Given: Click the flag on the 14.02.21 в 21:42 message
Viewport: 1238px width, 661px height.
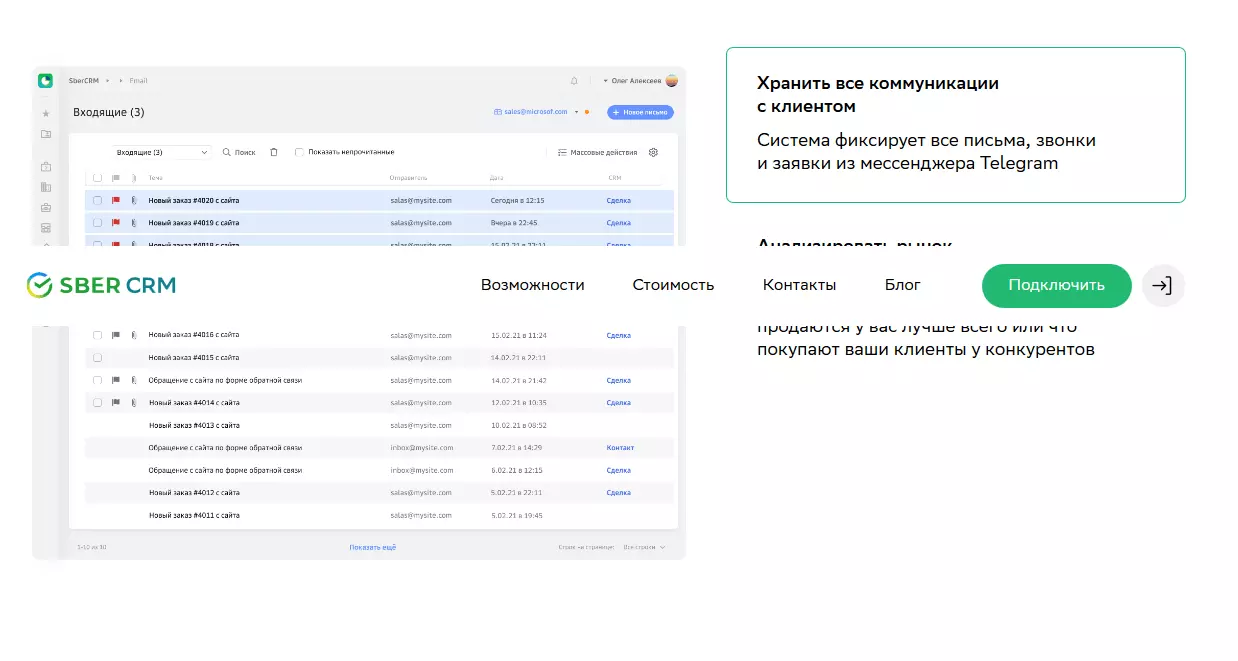Looking at the screenshot, I should click(116, 380).
